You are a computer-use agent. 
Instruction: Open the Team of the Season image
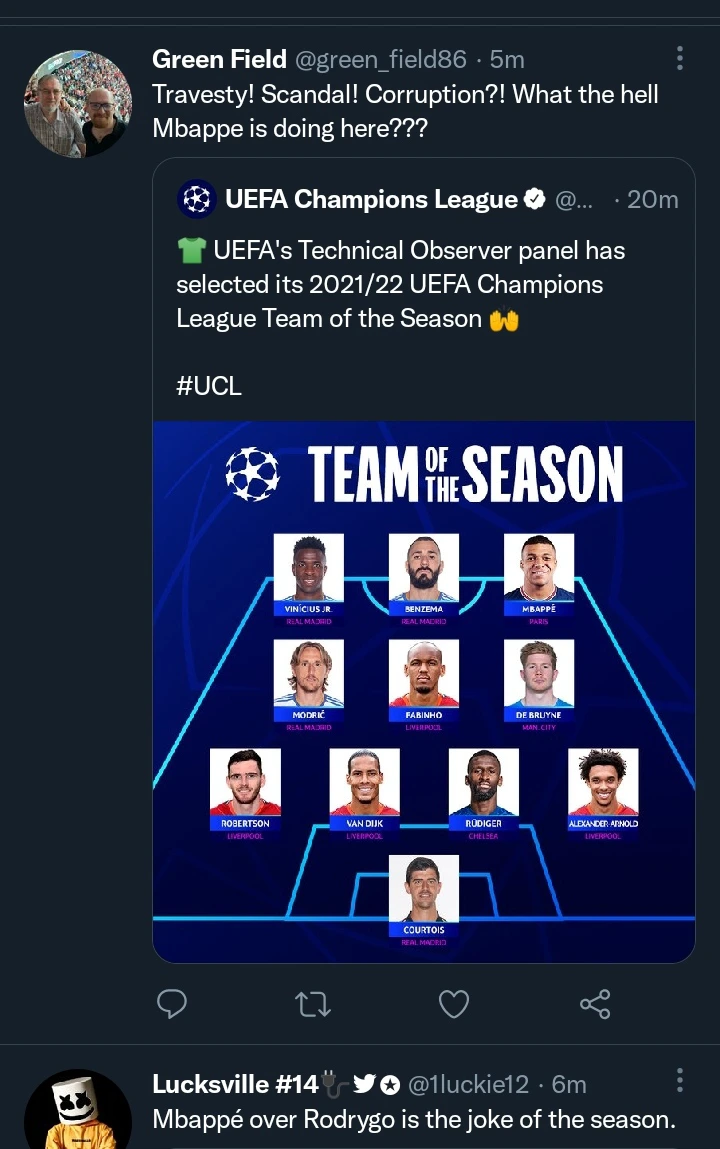pyautogui.click(x=423, y=690)
